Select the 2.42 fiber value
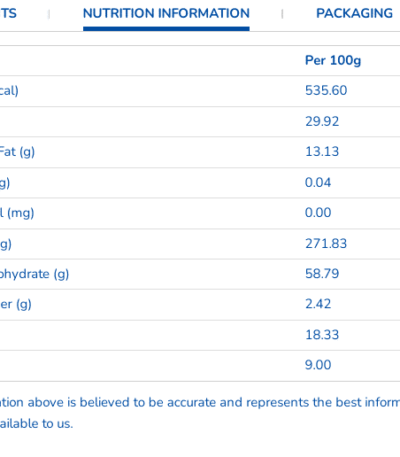The height and width of the screenshot is (457, 400). (x=318, y=304)
